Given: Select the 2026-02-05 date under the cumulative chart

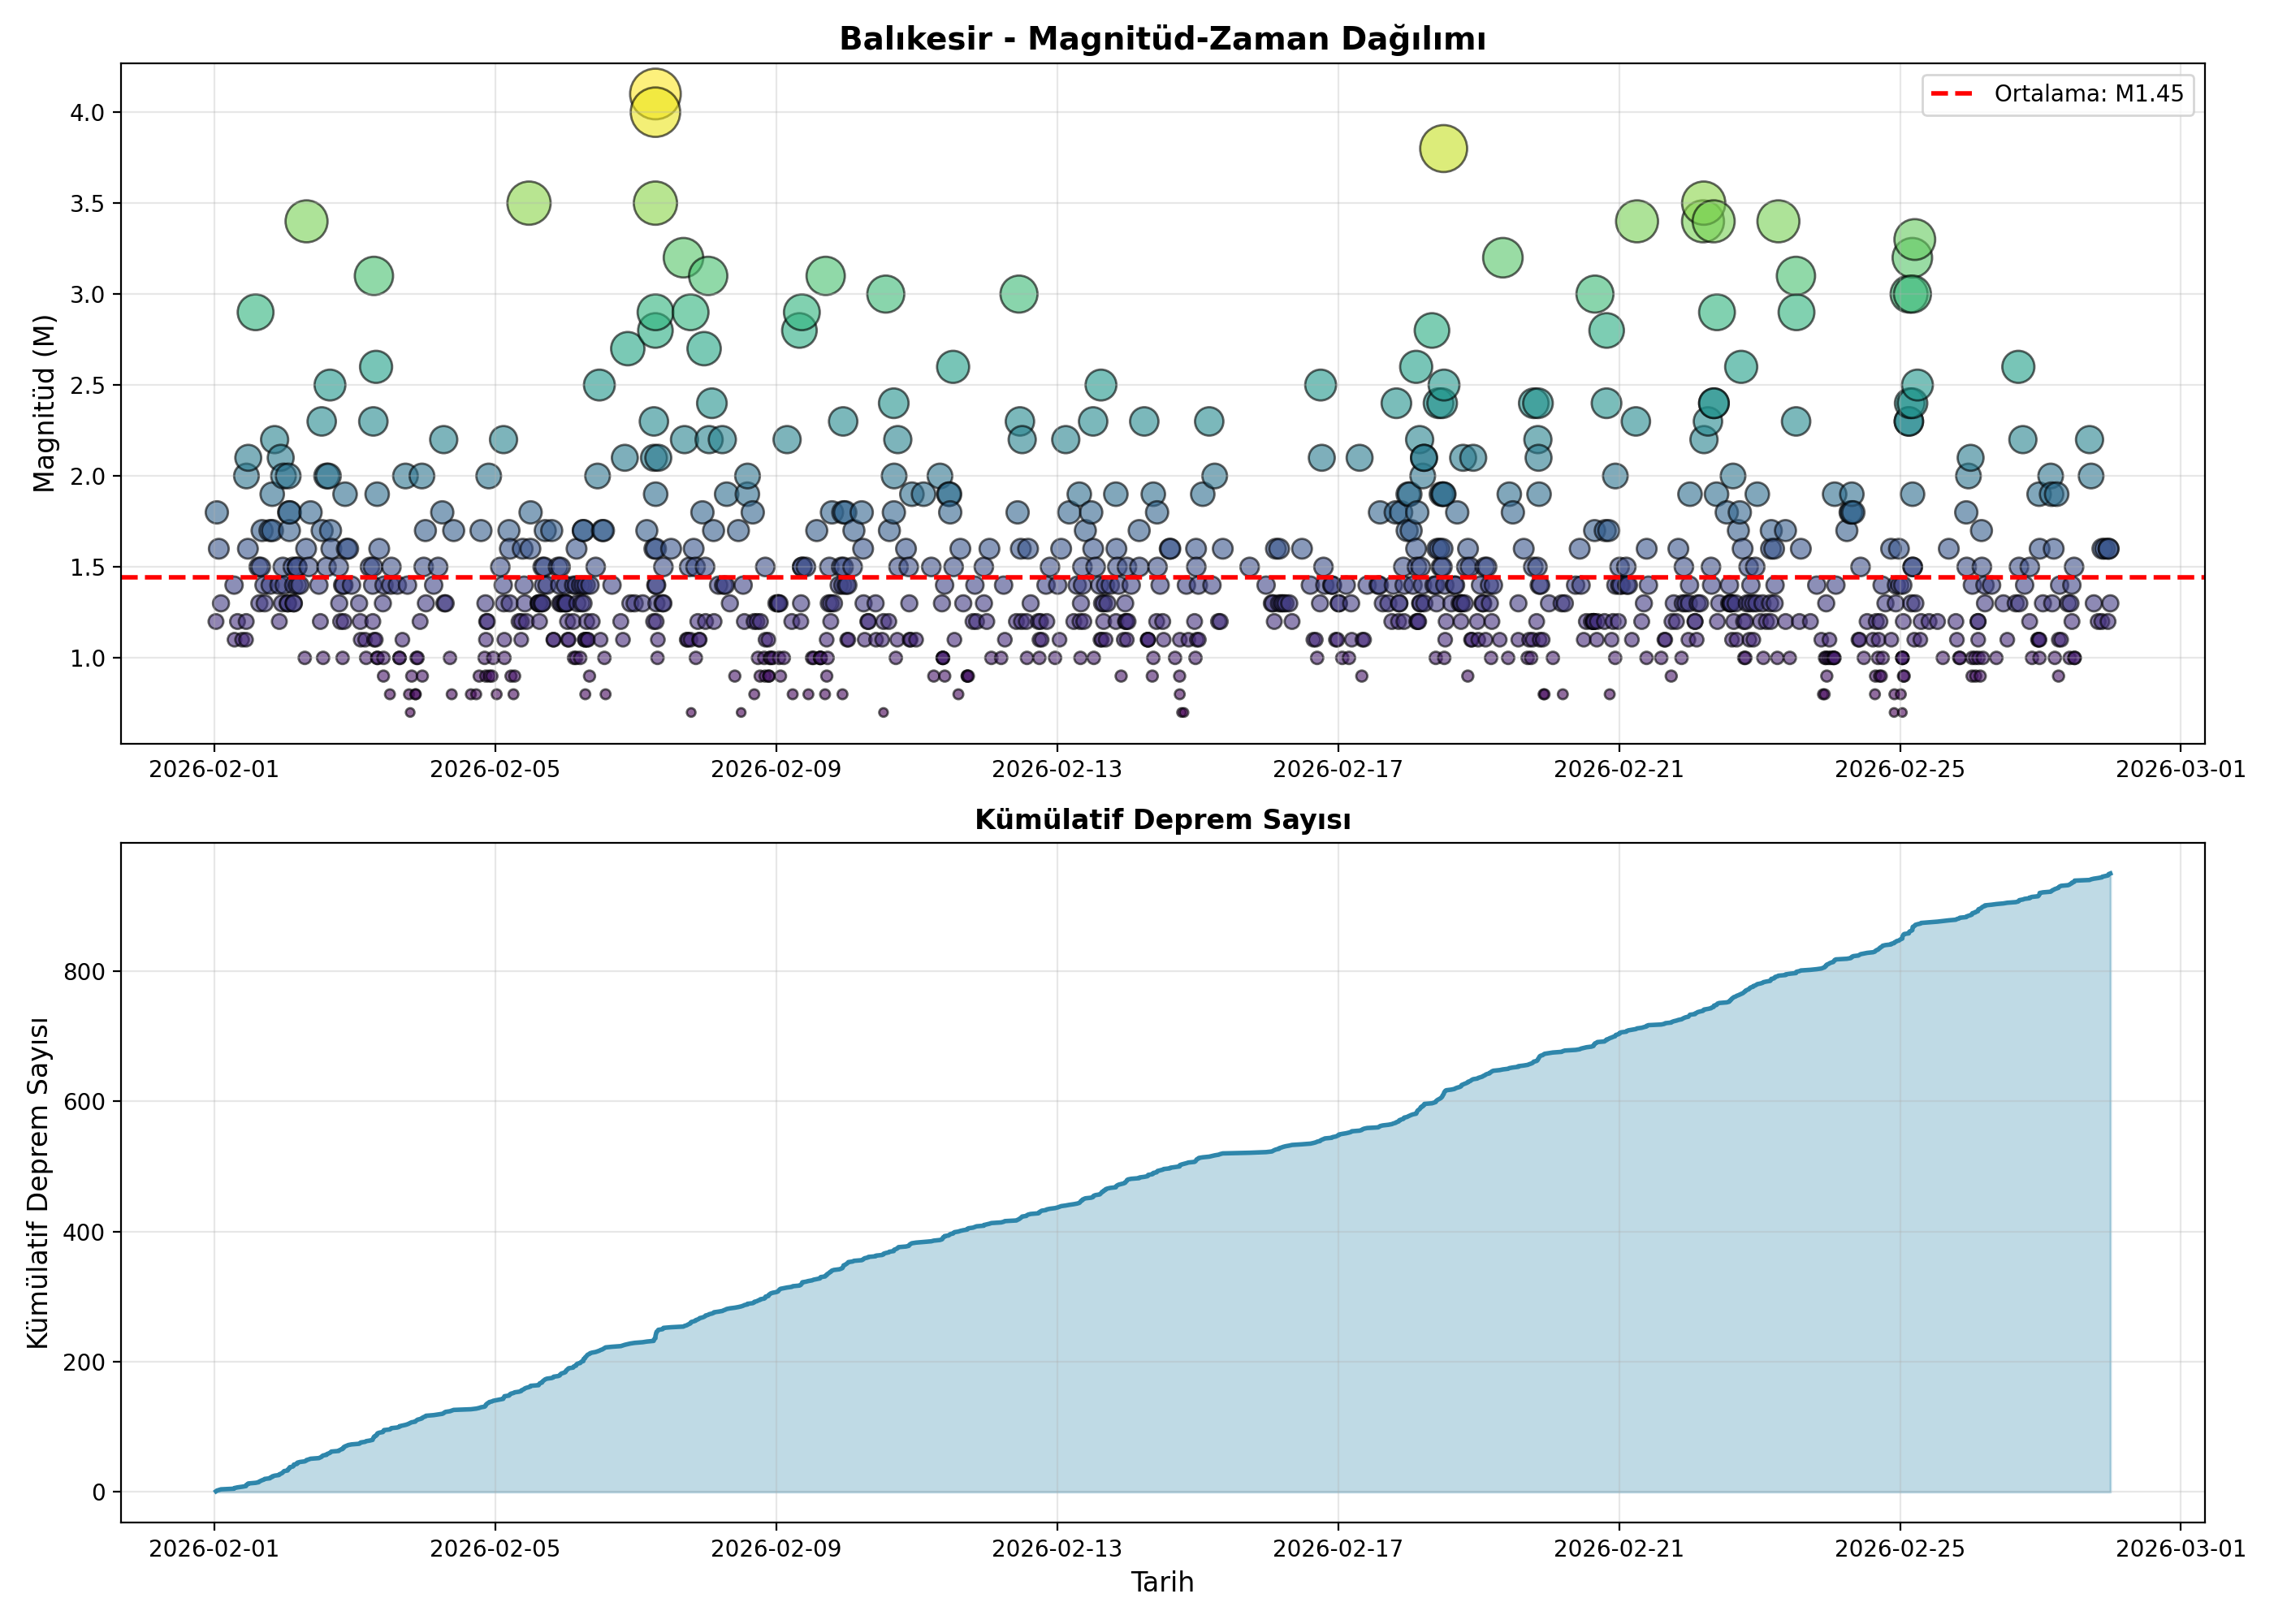Looking at the screenshot, I should click(x=495, y=1549).
